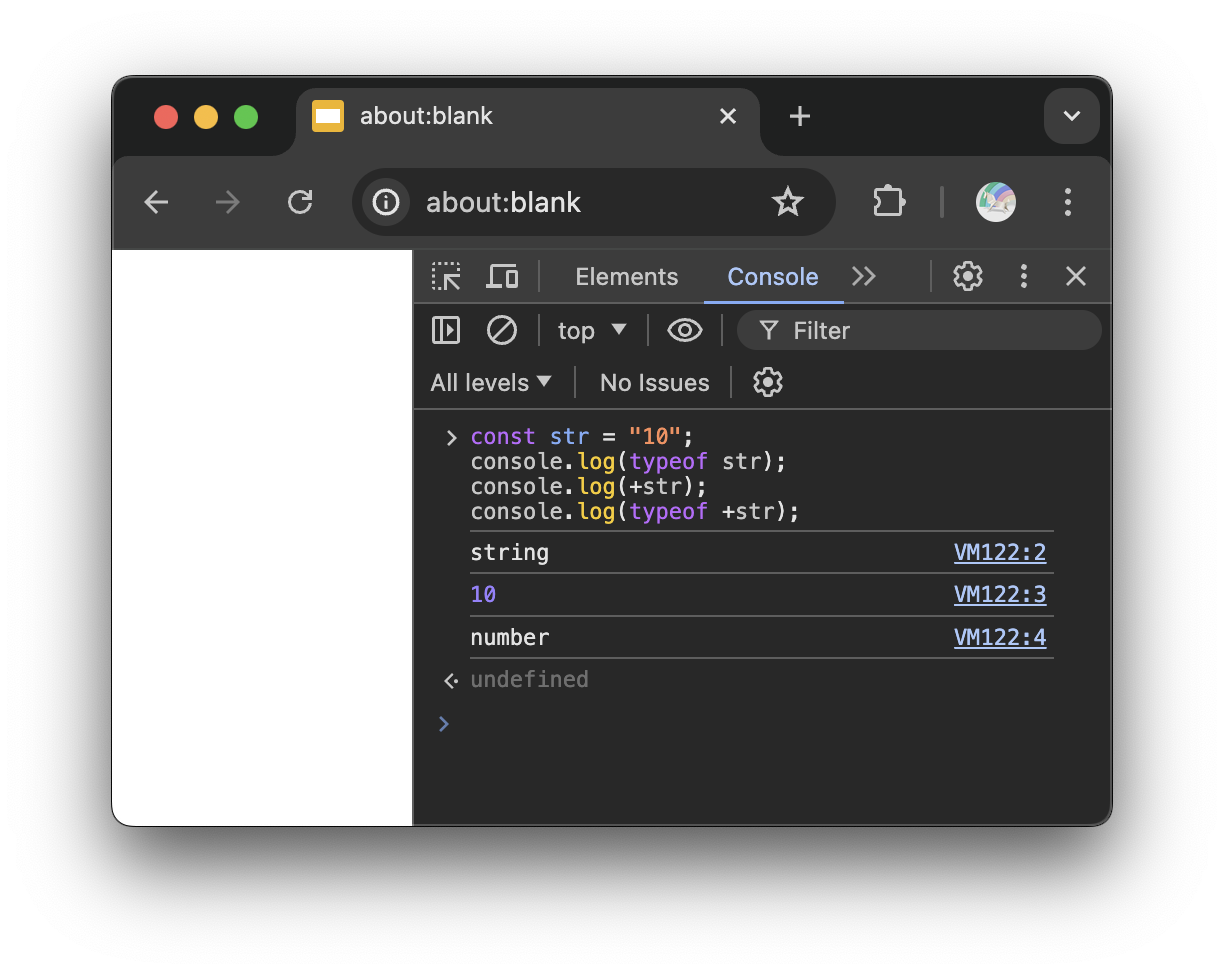Open site information icon in address bar

[386, 203]
